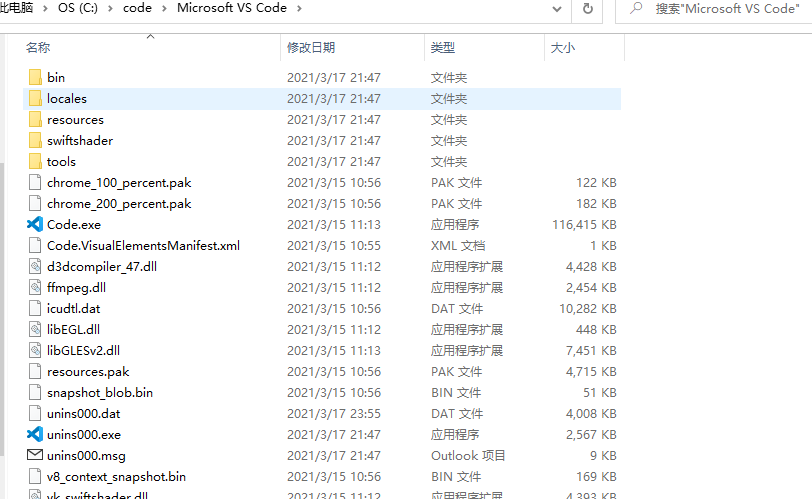Click the file name ffmpeg.dll
The width and height of the screenshot is (812, 499).
tap(76, 288)
